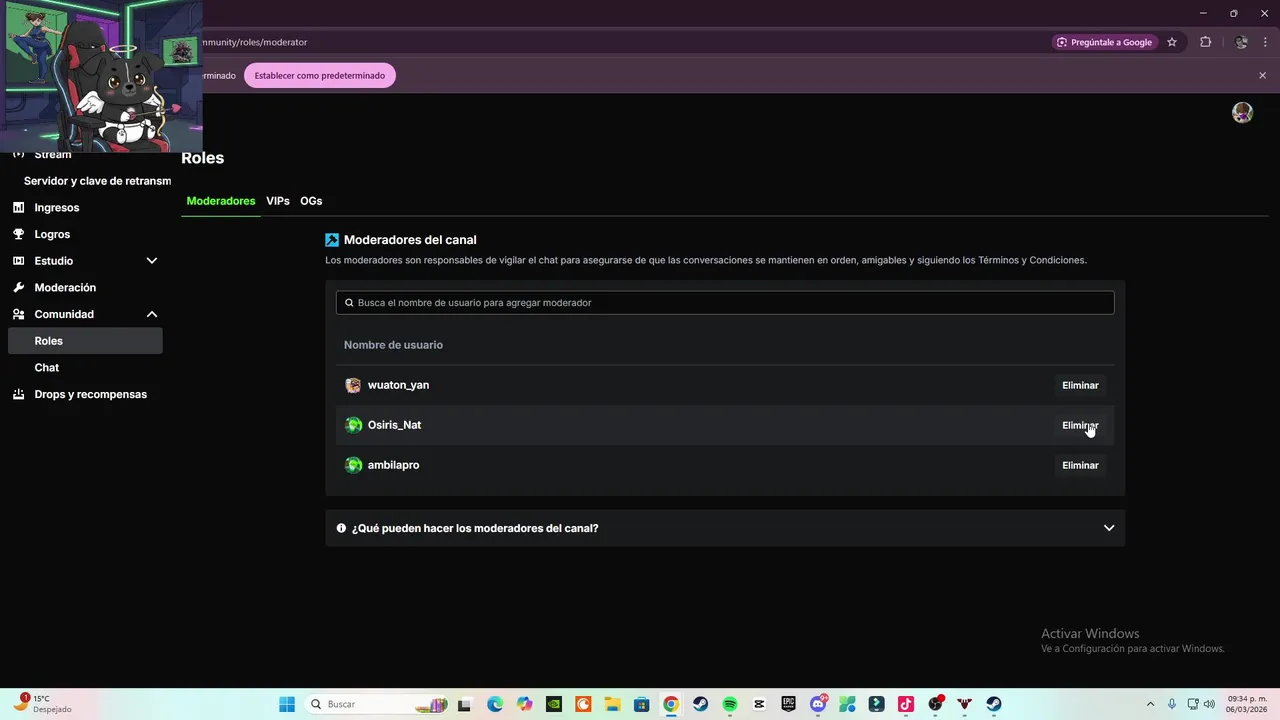Click the Estudio video icon in sidebar

pos(18,261)
